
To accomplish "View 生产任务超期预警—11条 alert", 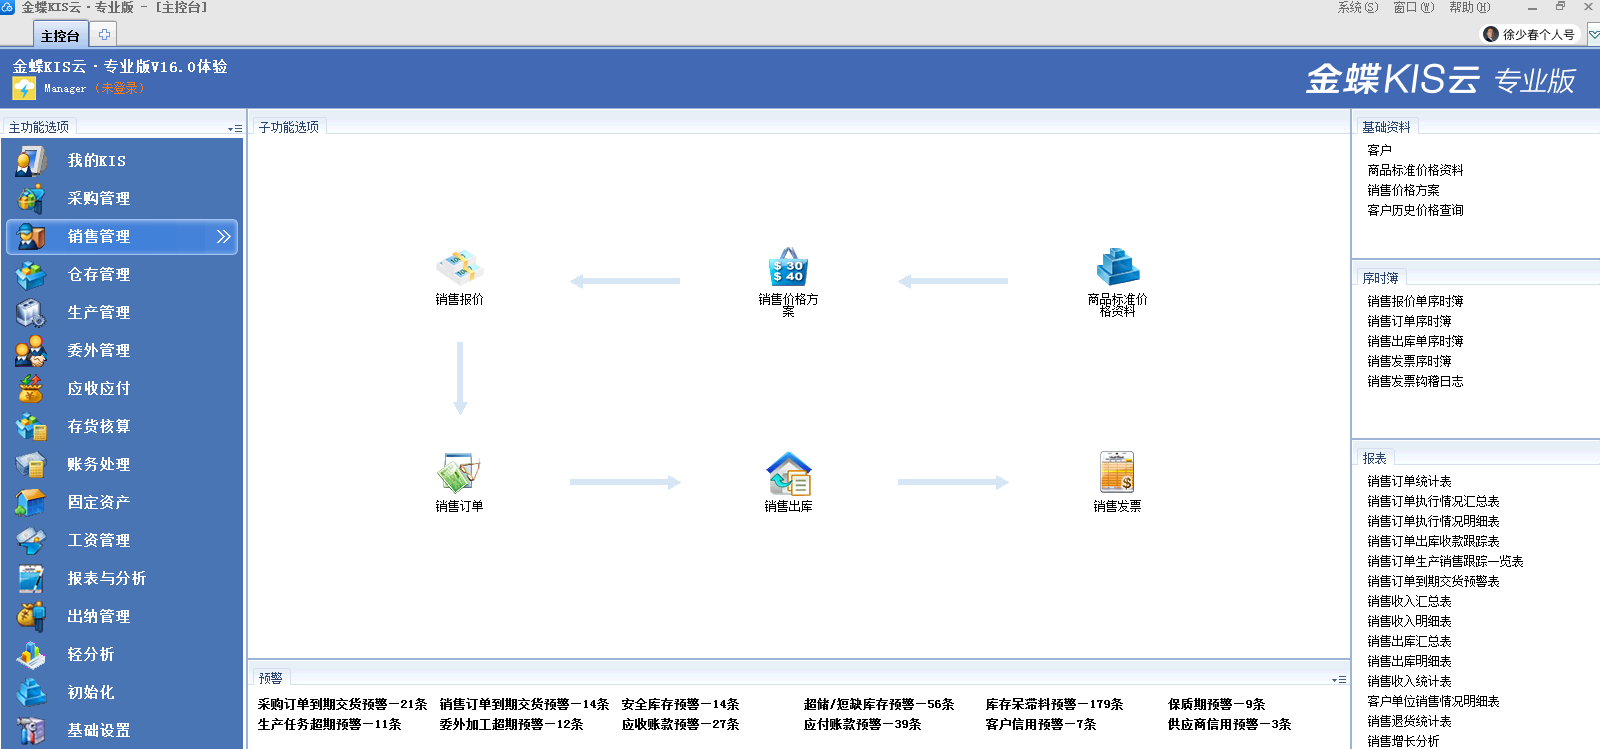I will (x=329, y=724).
